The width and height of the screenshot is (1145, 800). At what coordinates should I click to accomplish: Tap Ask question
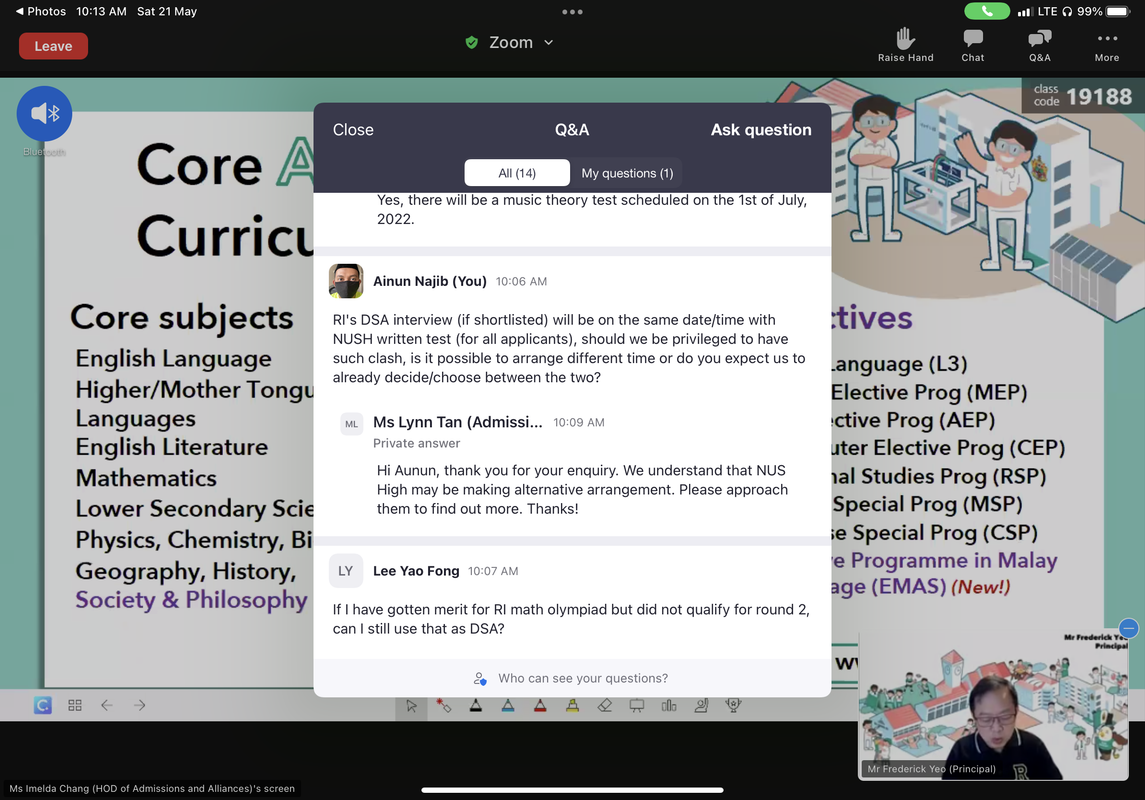tap(761, 130)
